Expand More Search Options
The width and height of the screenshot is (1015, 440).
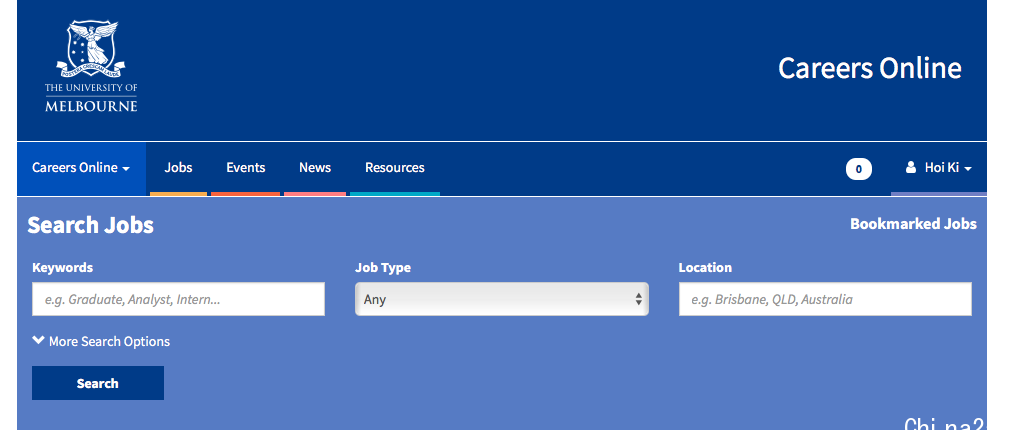pos(101,341)
